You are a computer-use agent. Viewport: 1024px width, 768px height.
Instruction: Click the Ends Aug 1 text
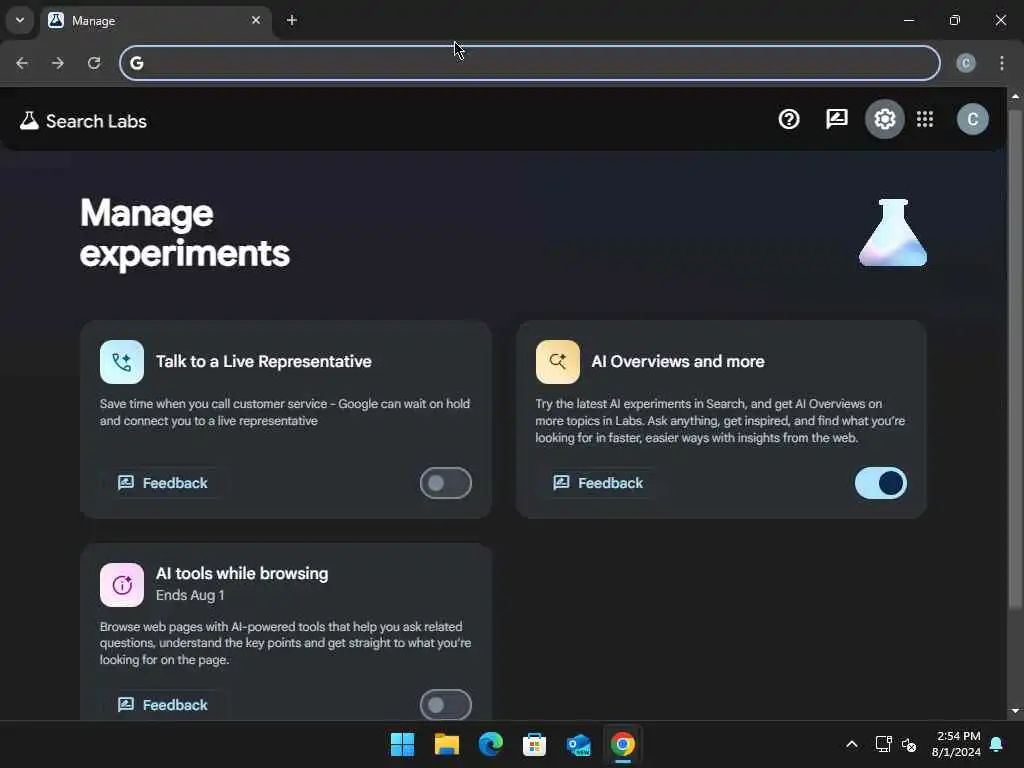(190, 595)
